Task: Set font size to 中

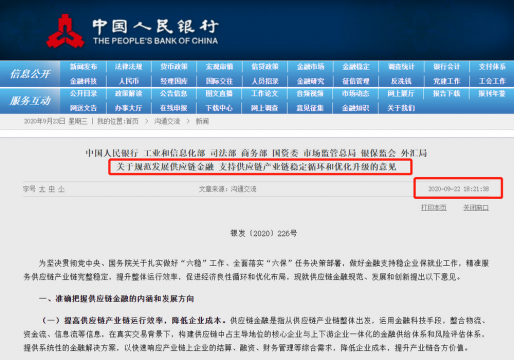Action: [52, 189]
